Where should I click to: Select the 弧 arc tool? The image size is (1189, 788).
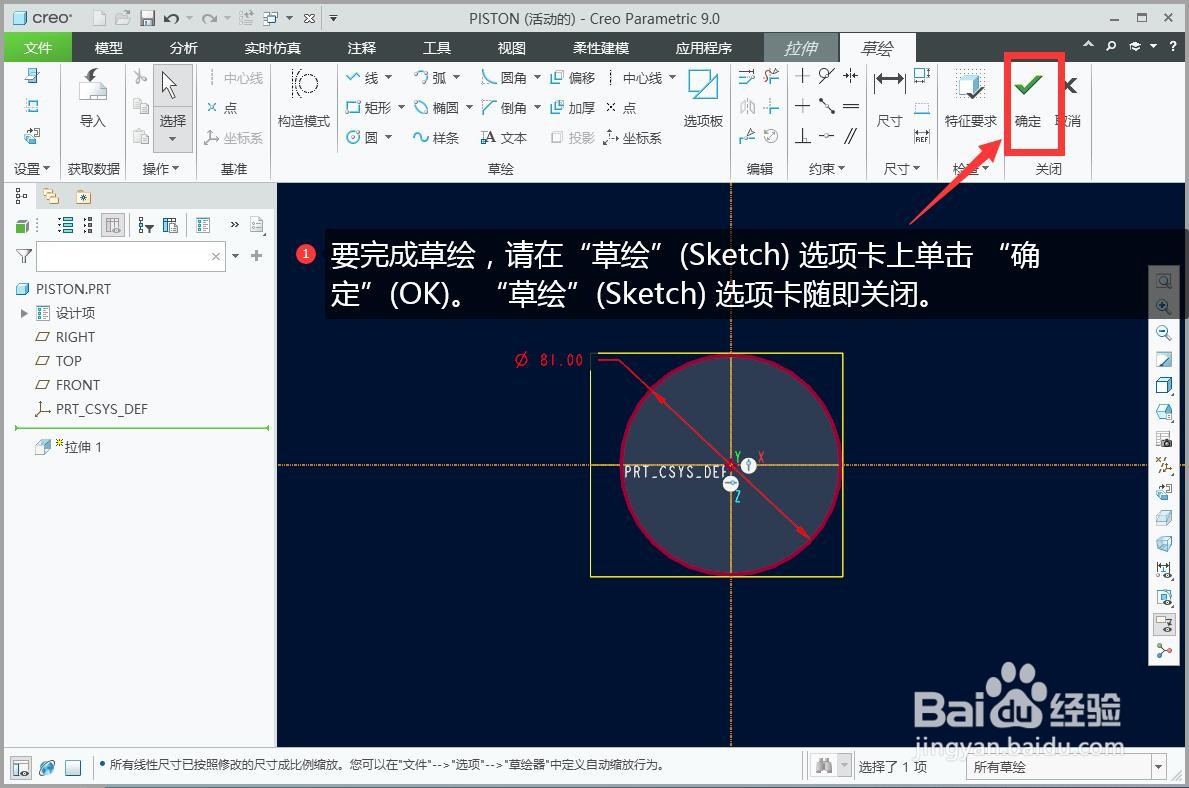pos(431,77)
